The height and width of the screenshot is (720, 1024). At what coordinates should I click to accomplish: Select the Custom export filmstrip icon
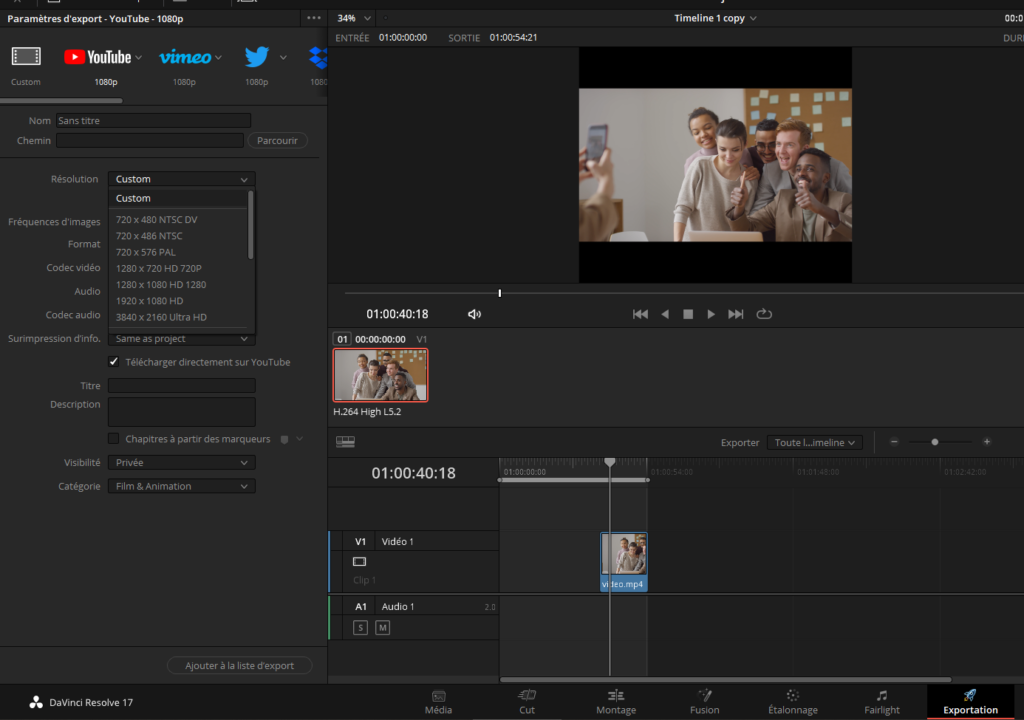pyautogui.click(x=26, y=57)
